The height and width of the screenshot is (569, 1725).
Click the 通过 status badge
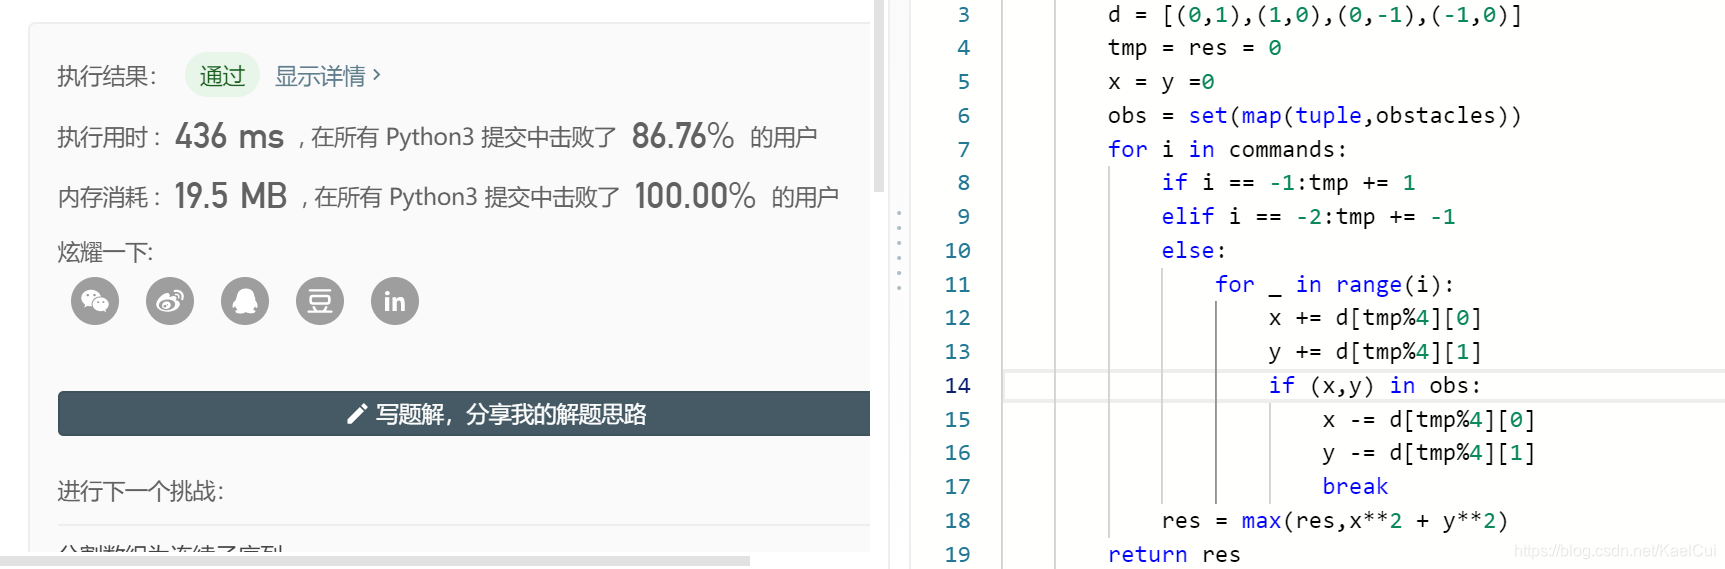click(x=222, y=76)
